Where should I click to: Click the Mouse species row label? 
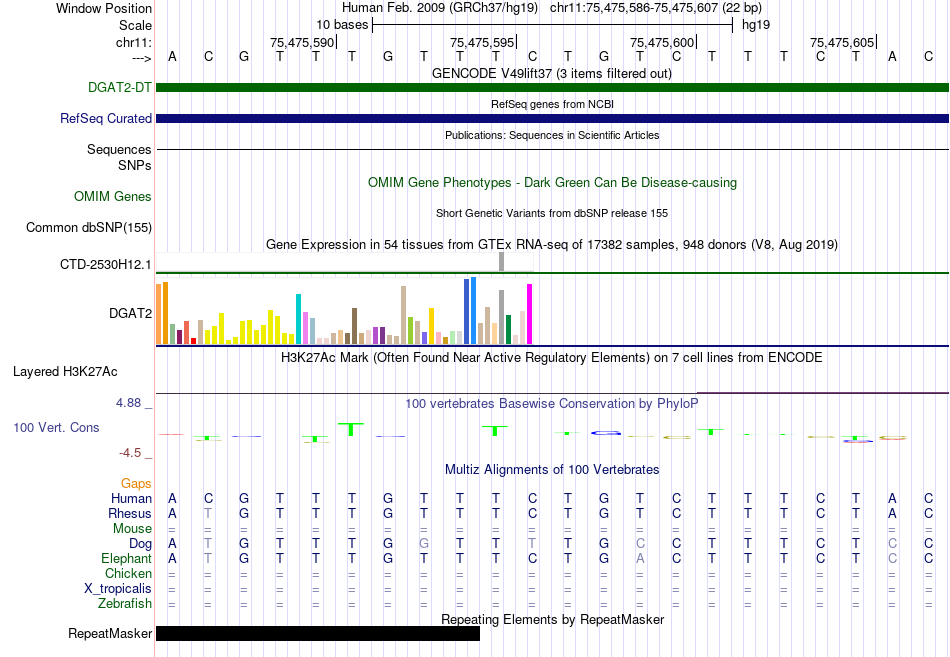[x=132, y=529]
